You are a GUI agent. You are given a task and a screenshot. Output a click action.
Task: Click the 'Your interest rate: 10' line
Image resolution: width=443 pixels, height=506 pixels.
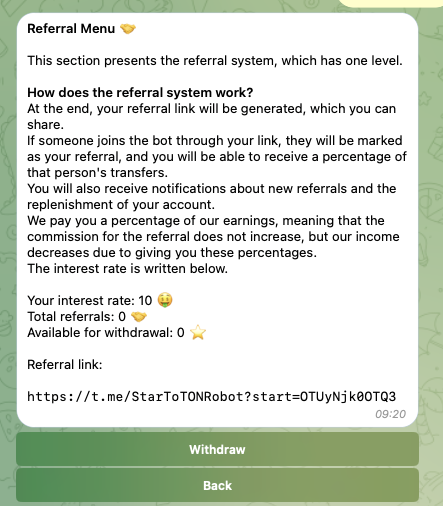(x=90, y=300)
